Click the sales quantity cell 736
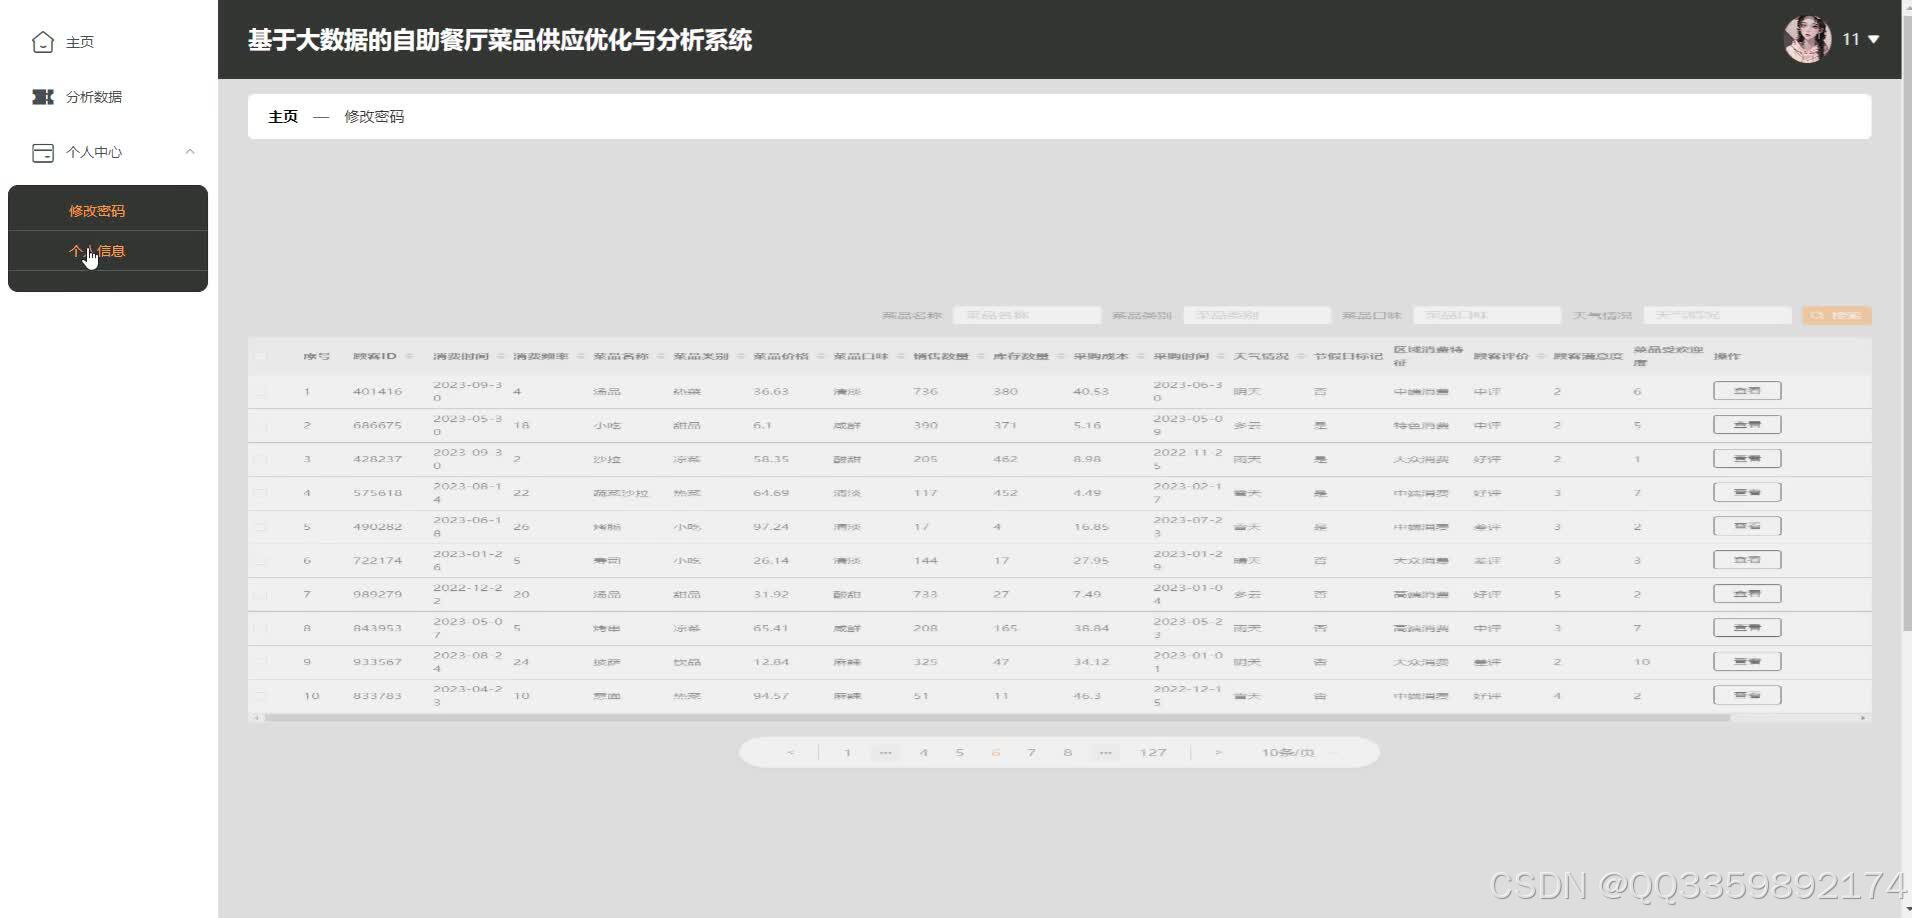The image size is (1912, 918). click(x=925, y=392)
